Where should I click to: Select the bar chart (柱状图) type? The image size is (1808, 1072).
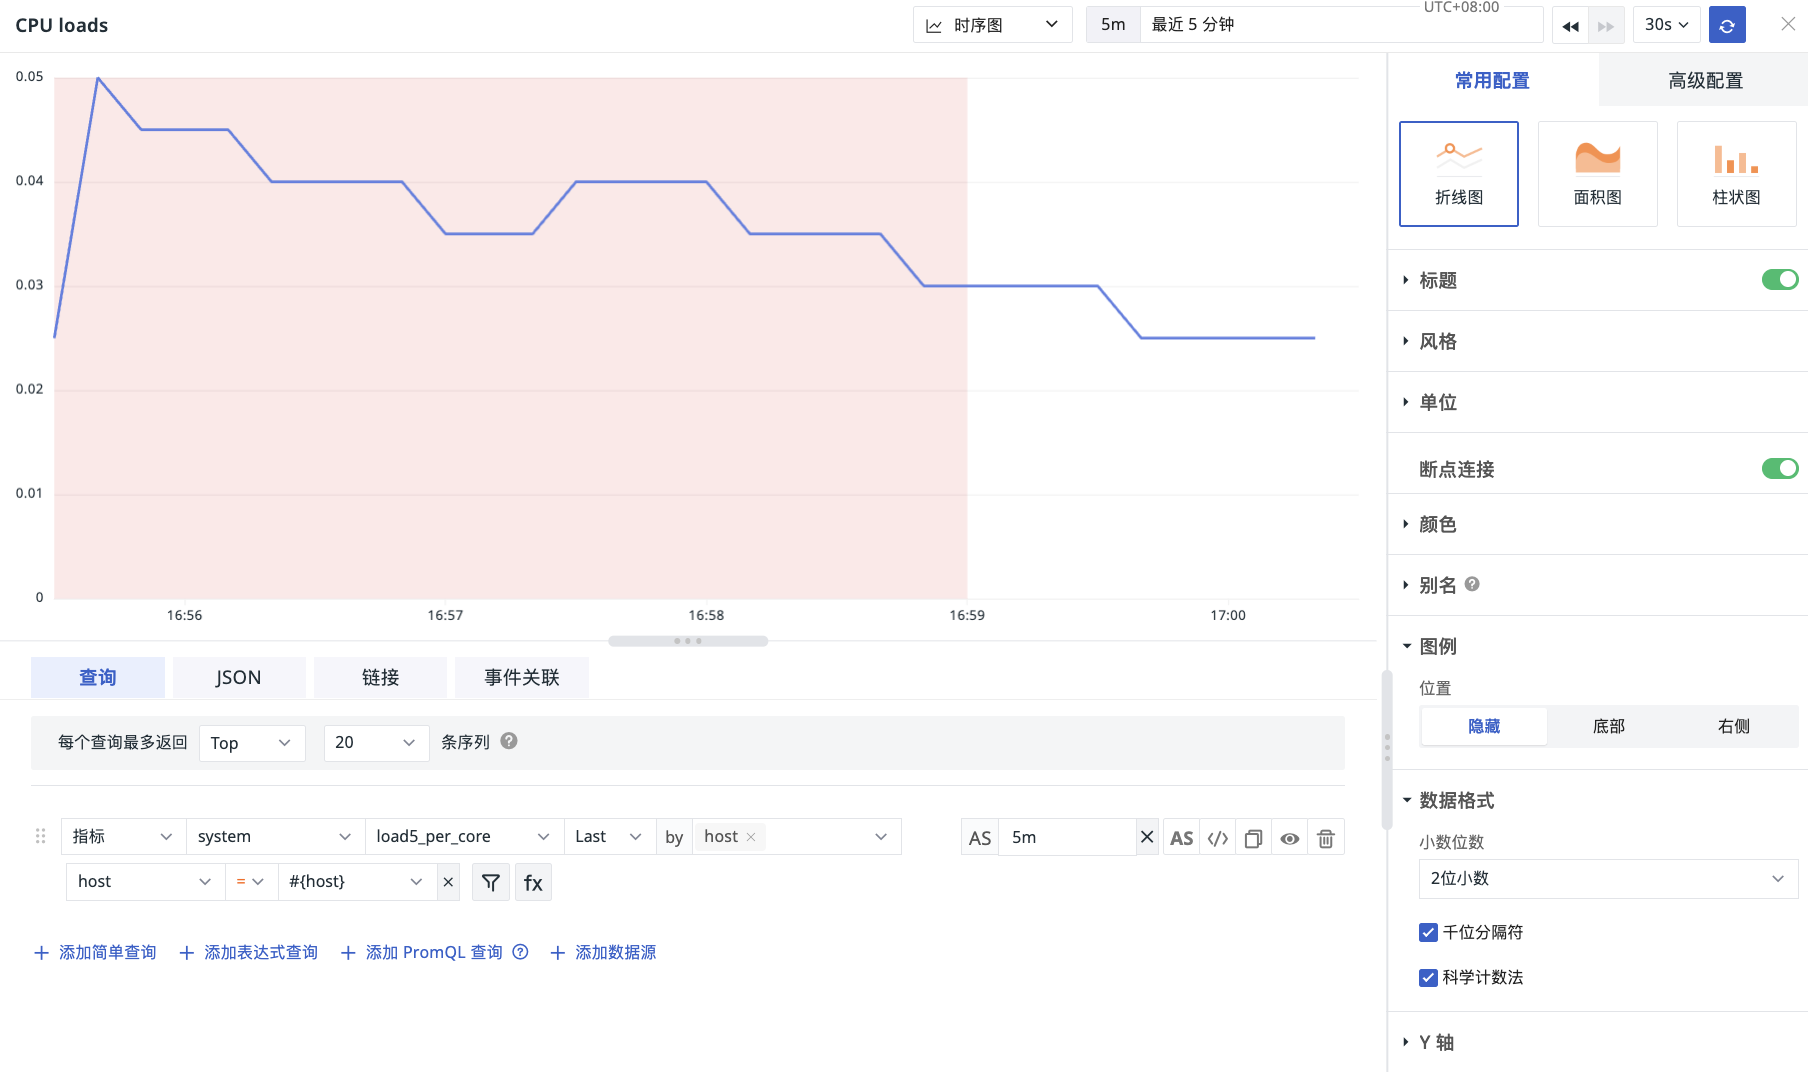tap(1736, 174)
